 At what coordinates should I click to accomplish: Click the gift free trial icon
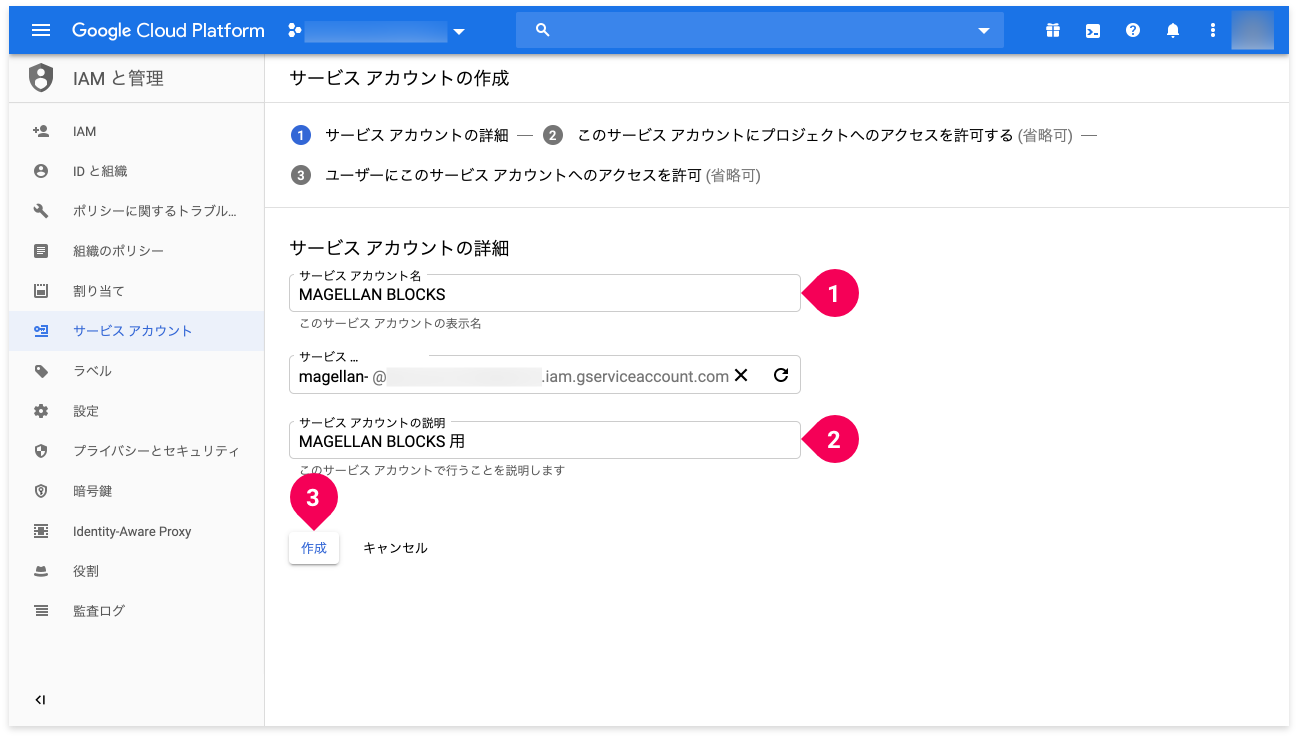coord(1053,30)
